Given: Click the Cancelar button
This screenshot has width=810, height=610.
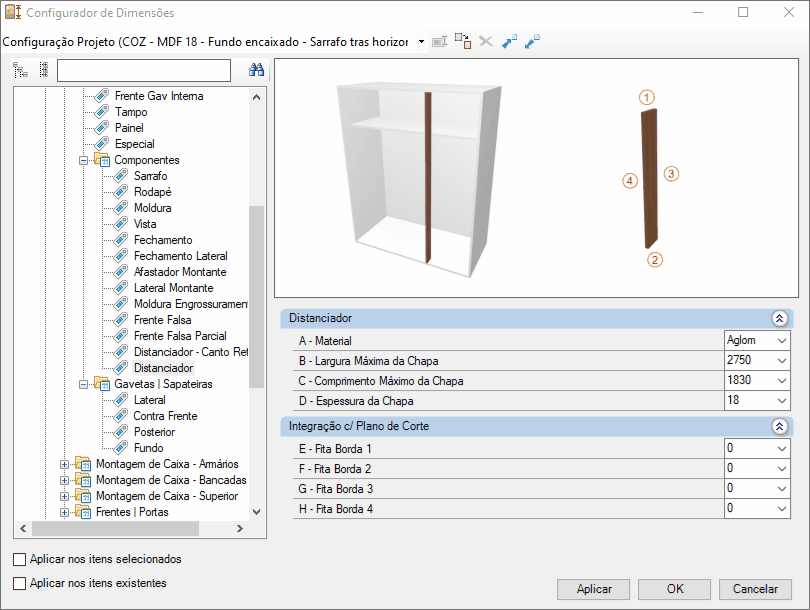Looking at the screenshot, I should [755, 589].
